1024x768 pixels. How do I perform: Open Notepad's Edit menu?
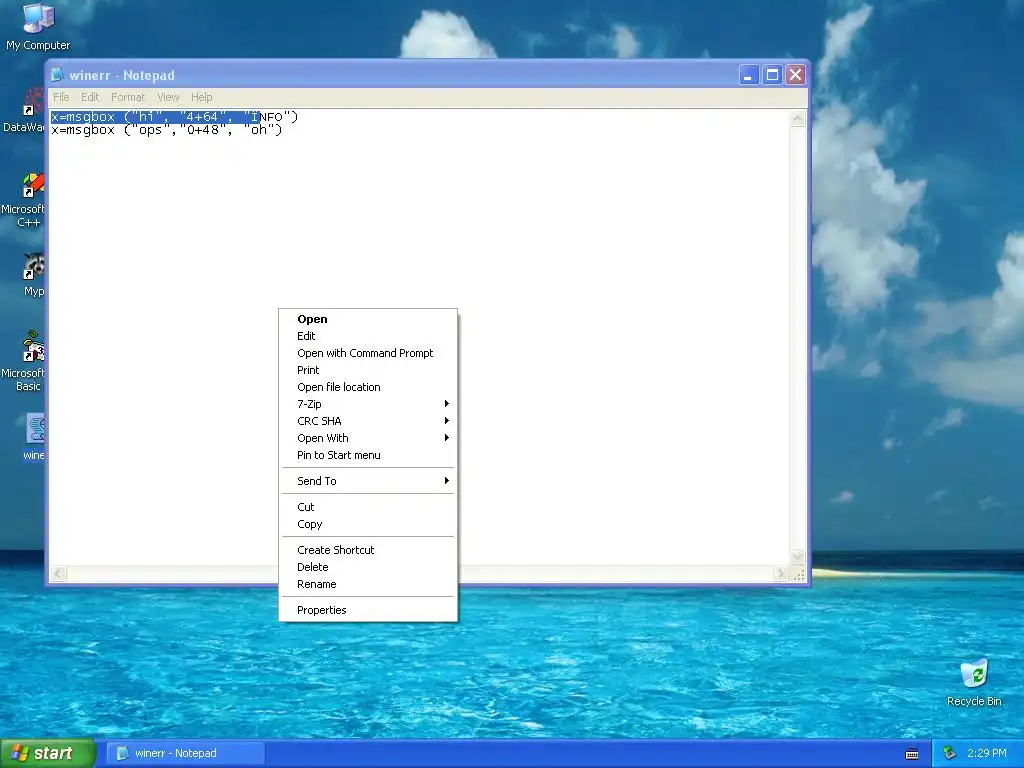90,97
